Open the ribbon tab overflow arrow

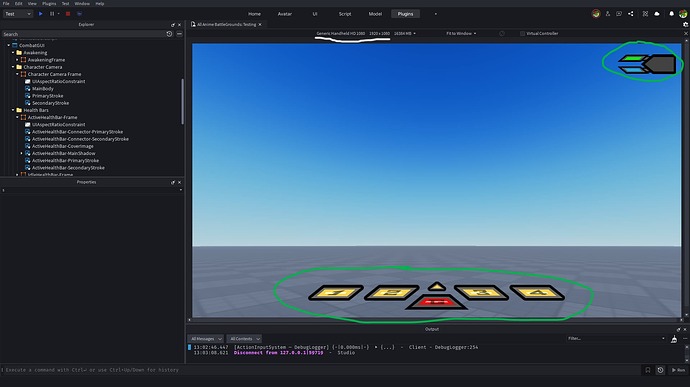(x=436, y=14)
